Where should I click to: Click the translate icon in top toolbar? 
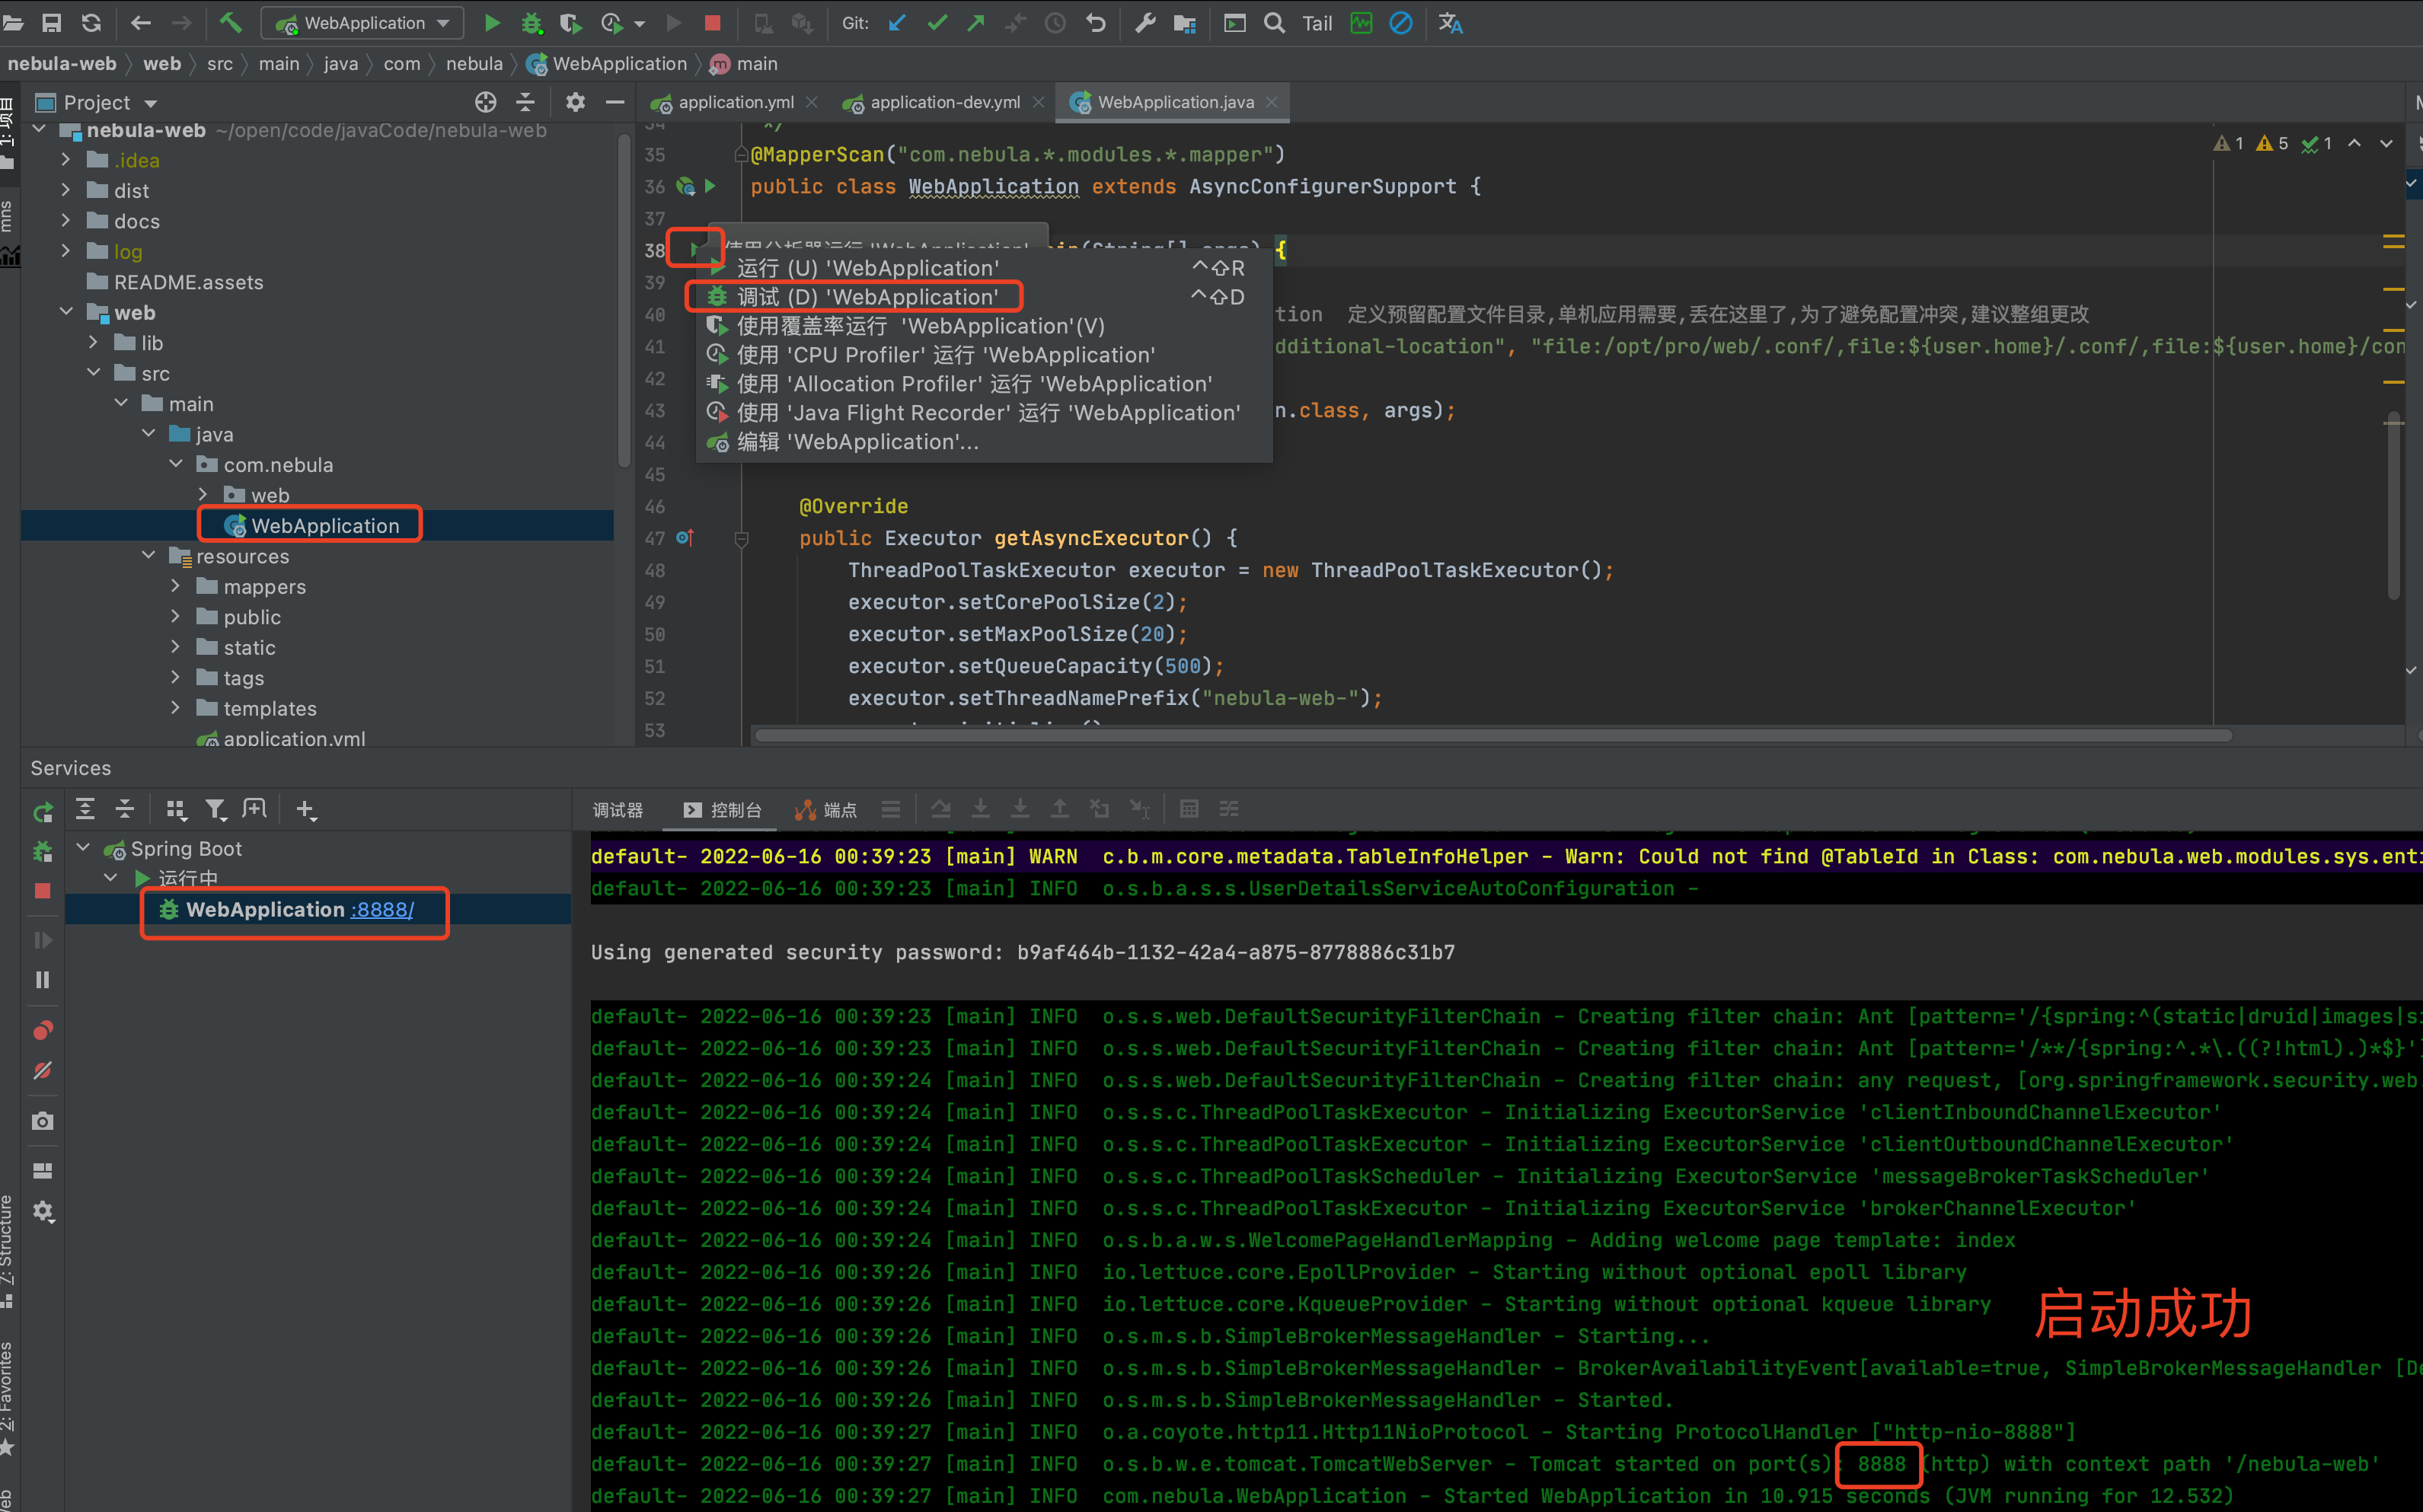point(1450,22)
